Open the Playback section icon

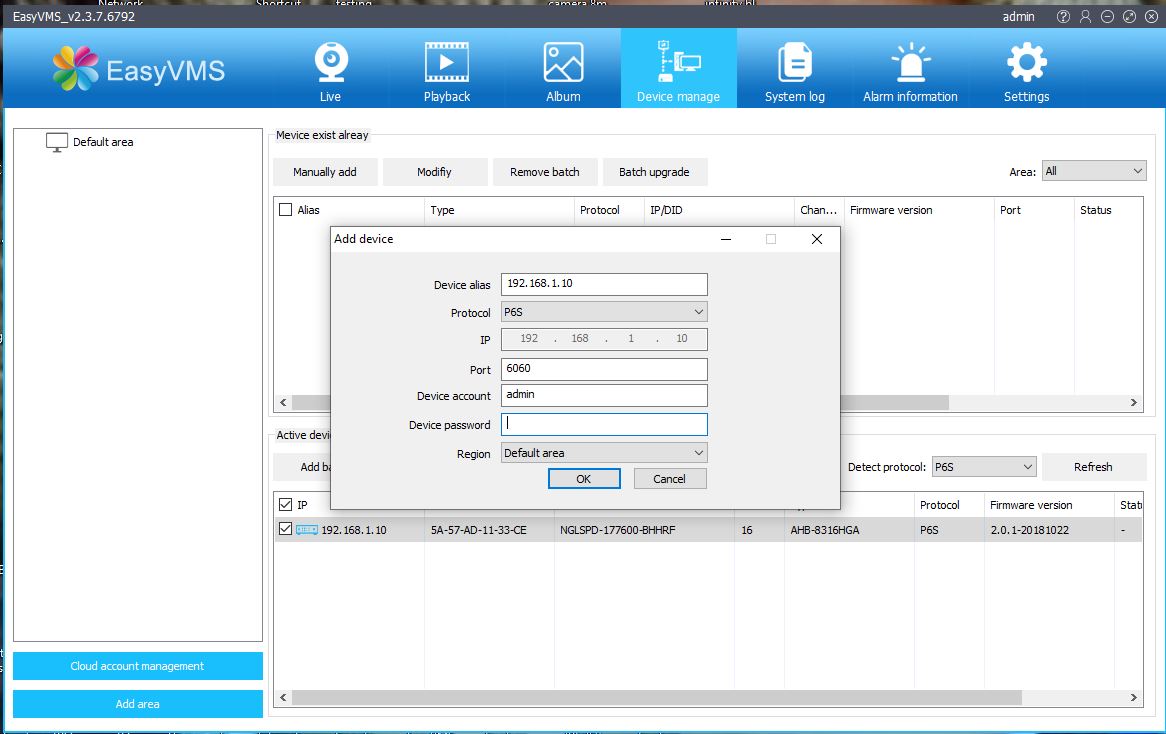coord(446,62)
